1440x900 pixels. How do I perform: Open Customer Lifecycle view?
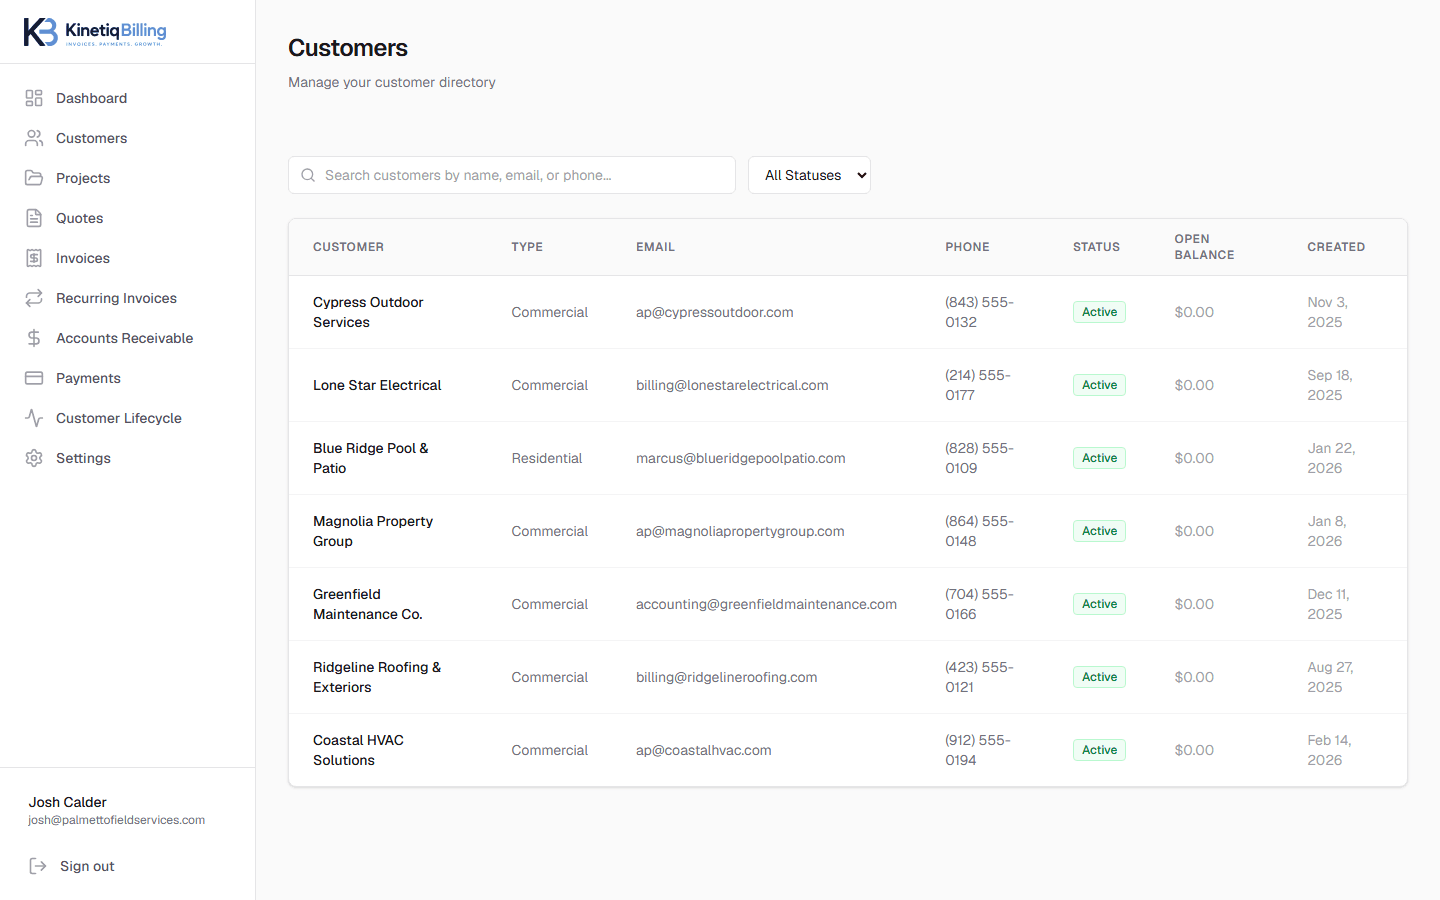(128, 418)
